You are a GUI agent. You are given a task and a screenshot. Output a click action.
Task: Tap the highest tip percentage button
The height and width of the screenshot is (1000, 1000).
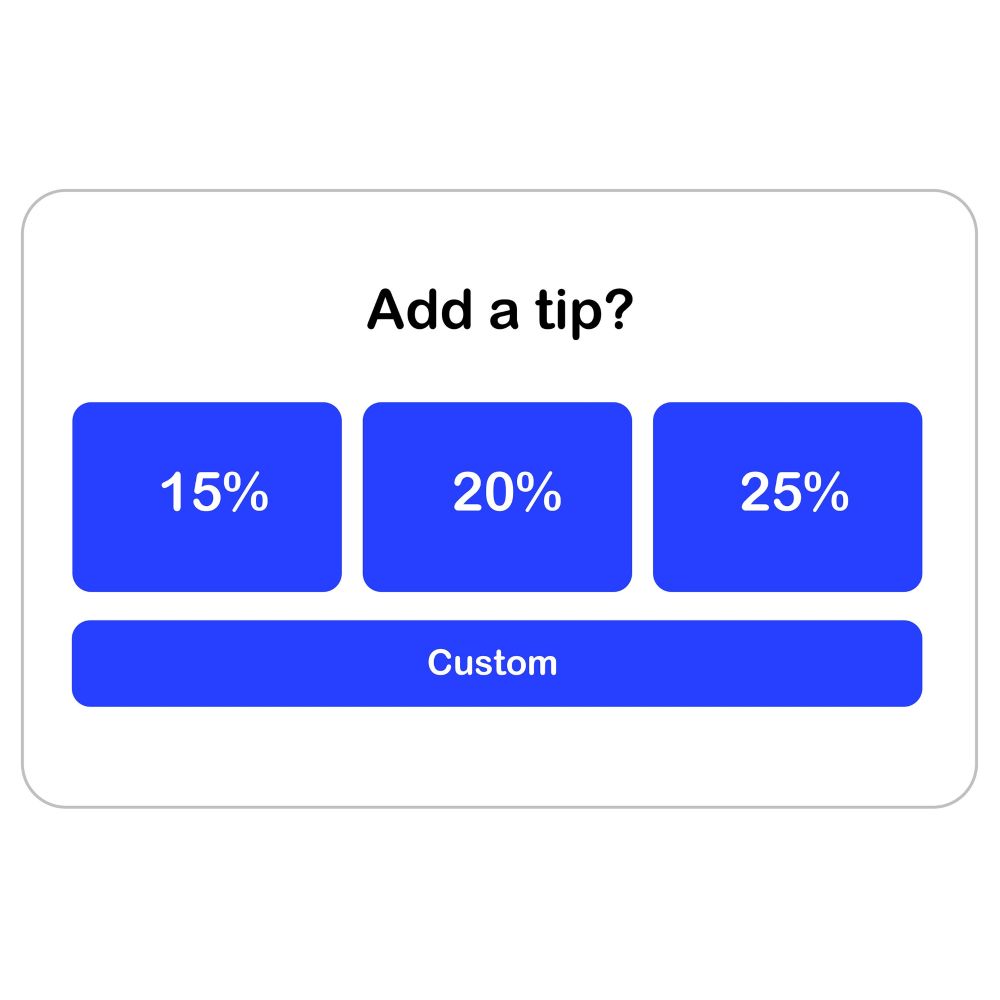pyautogui.click(x=787, y=497)
